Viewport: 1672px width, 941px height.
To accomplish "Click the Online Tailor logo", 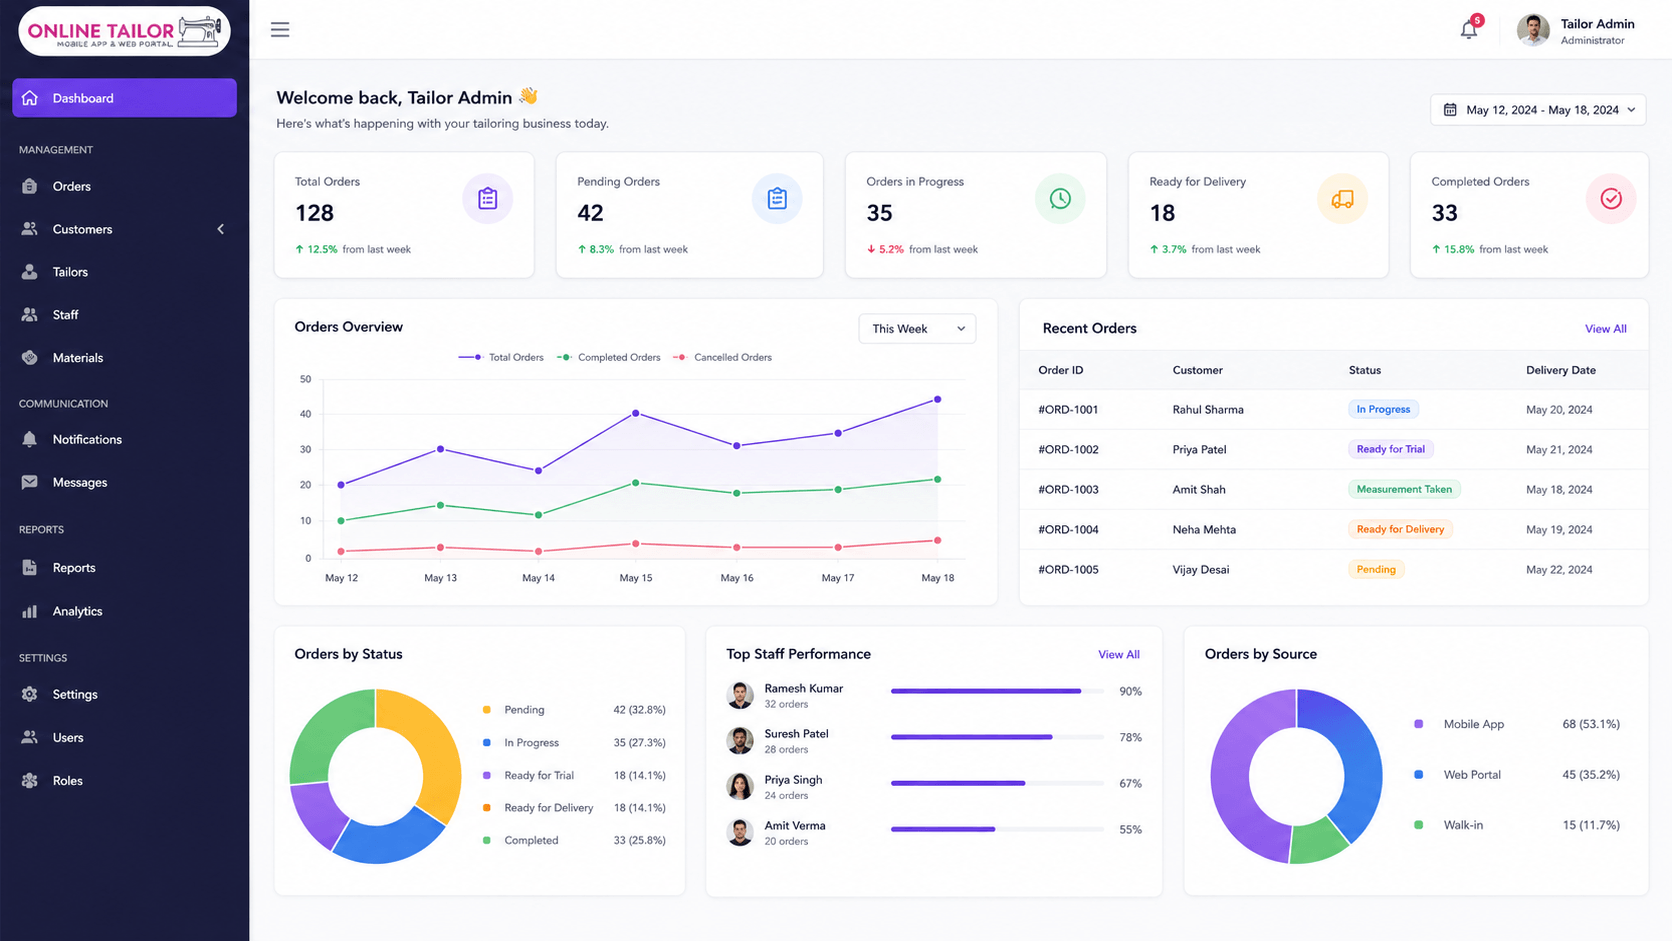I will click(125, 31).
